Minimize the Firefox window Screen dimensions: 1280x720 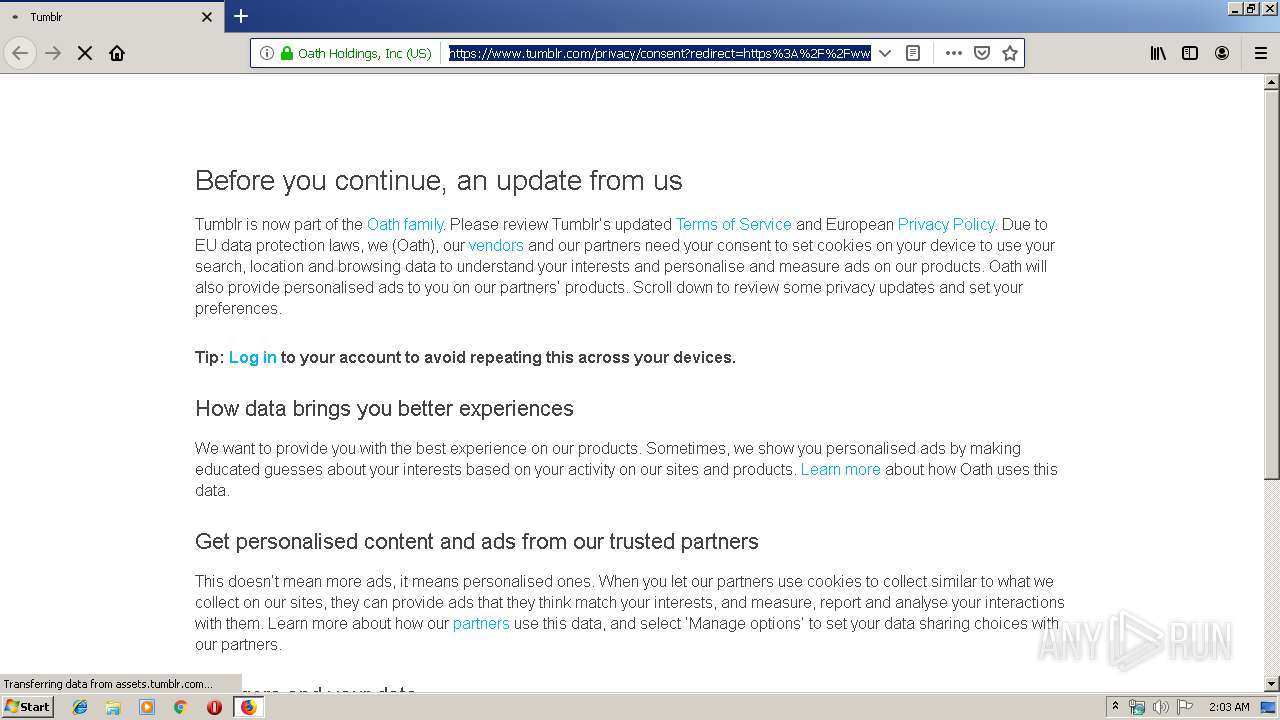[1235, 8]
